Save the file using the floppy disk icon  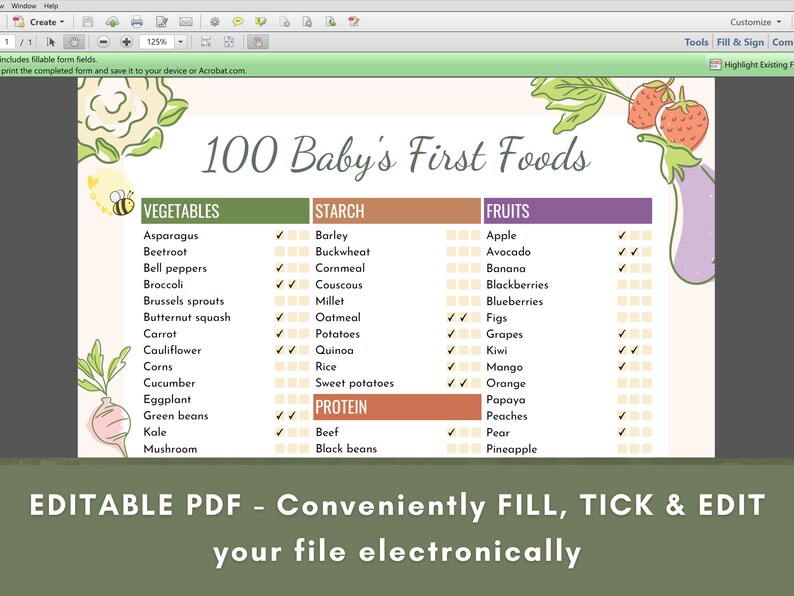(88, 22)
